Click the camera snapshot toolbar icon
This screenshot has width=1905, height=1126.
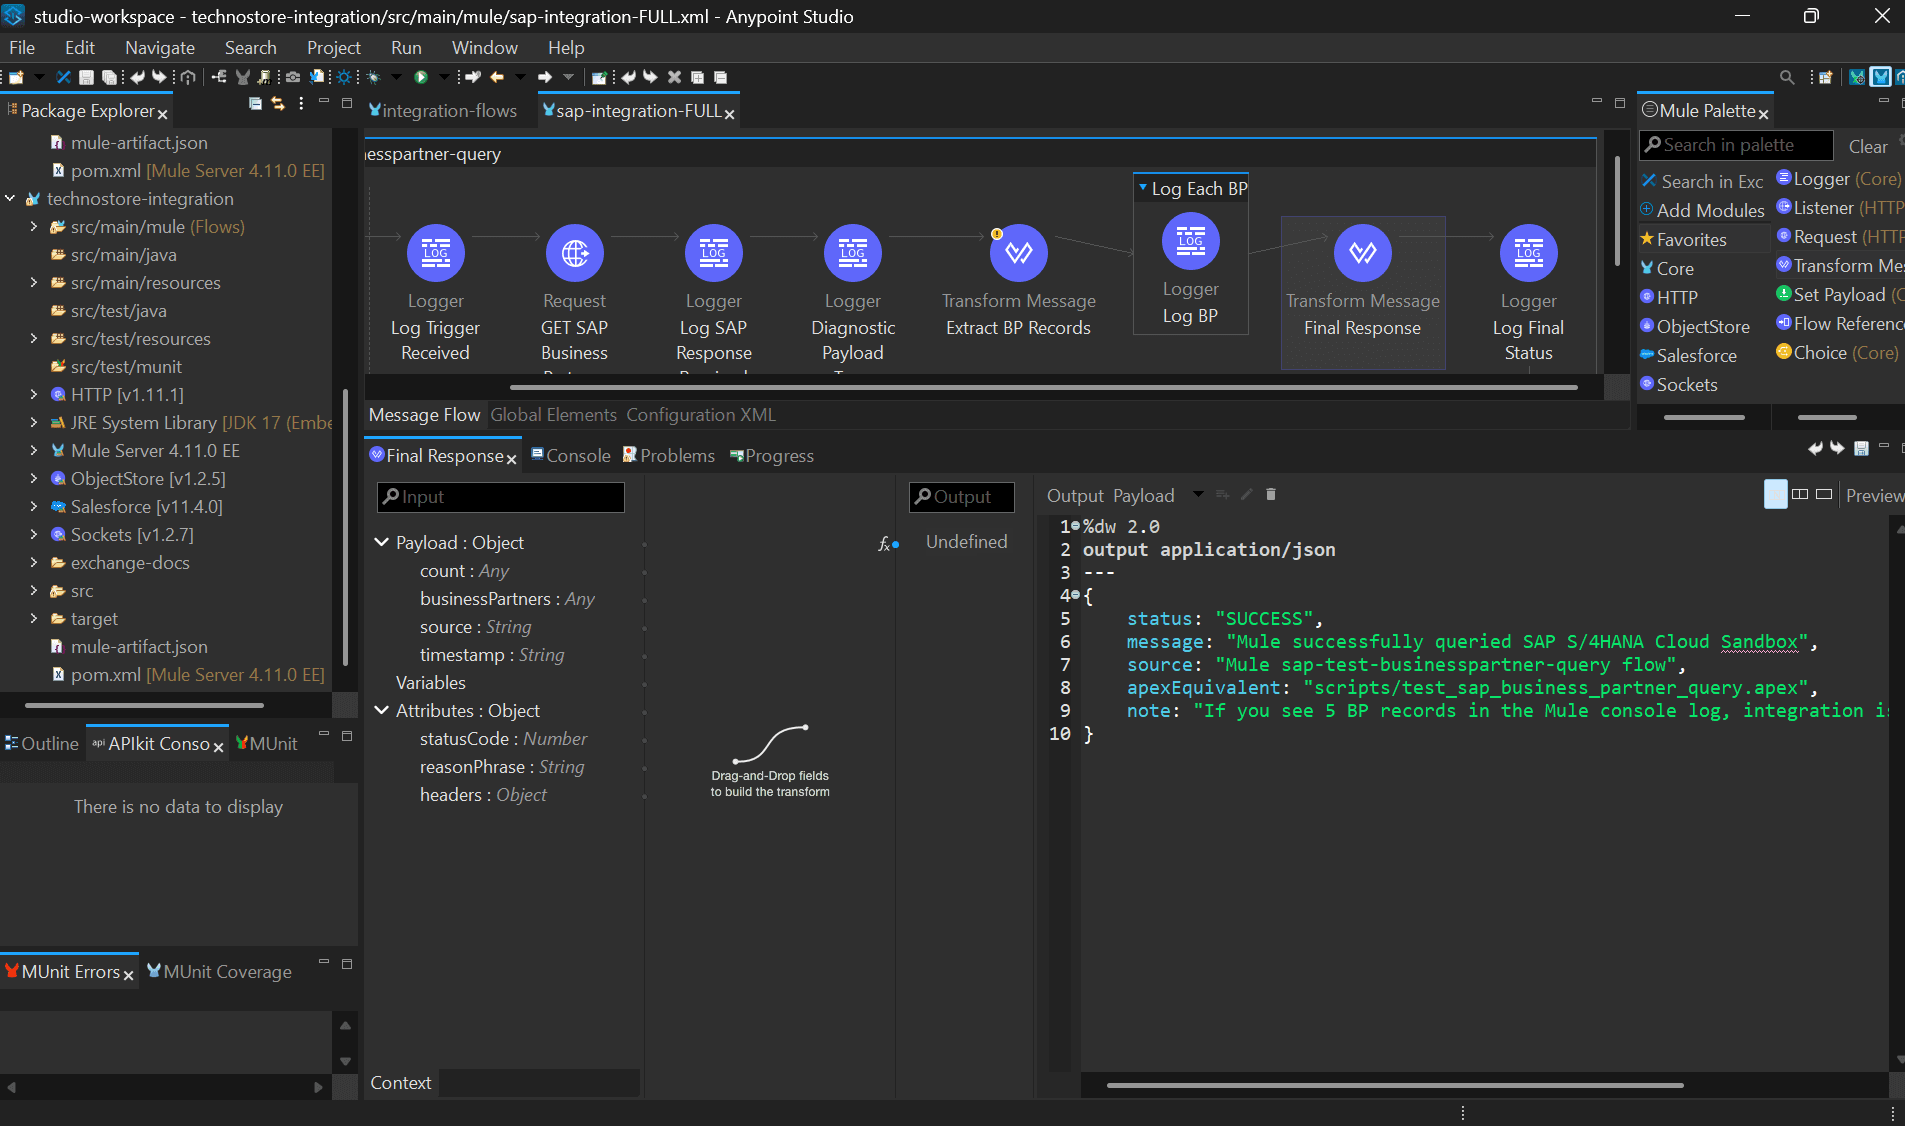coord(293,77)
